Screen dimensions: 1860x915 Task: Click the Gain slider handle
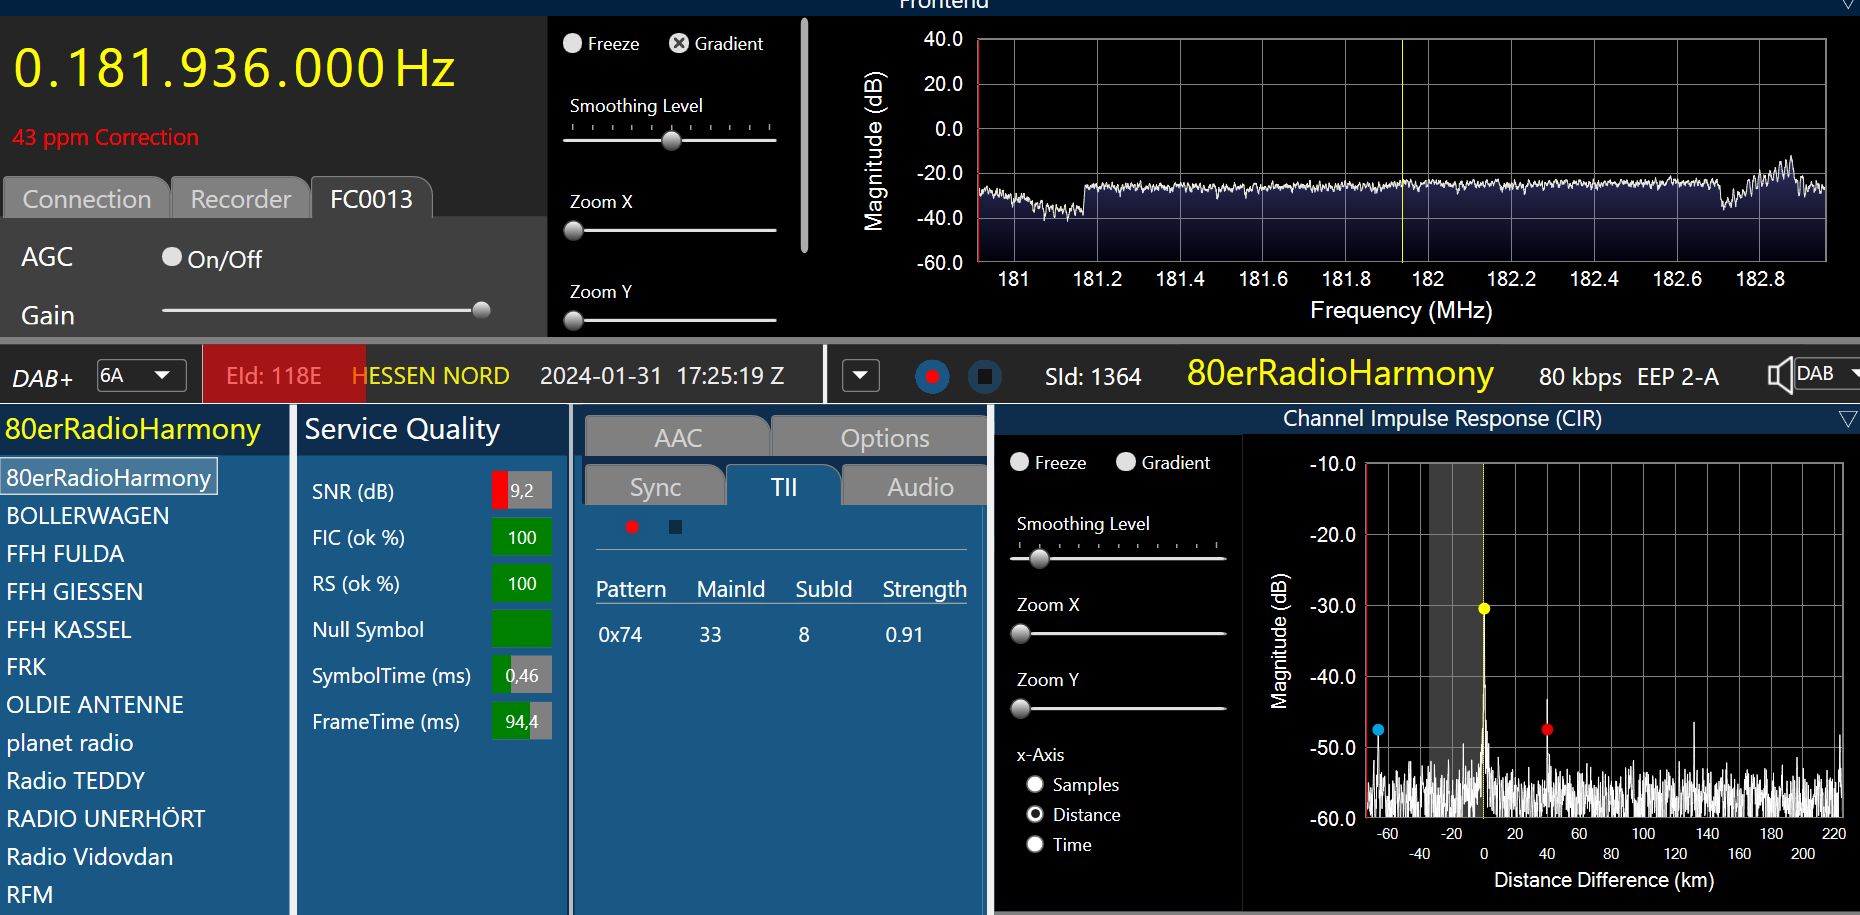click(x=481, y=310)
